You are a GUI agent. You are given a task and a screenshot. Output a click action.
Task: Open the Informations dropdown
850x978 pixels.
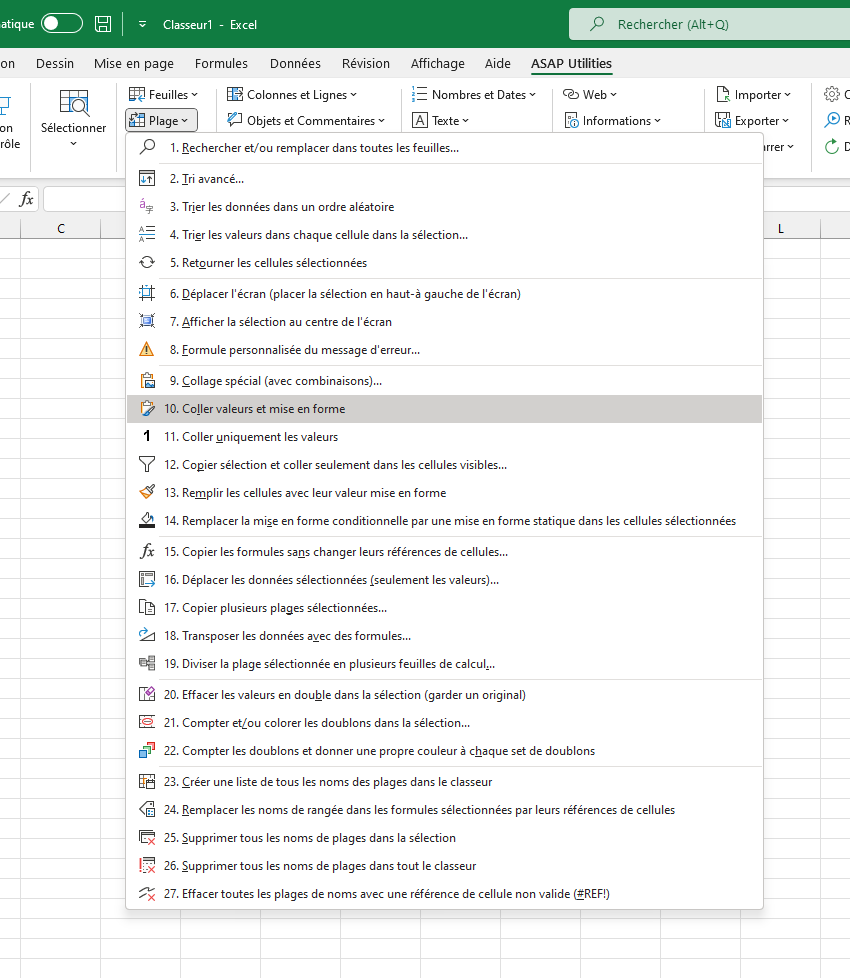[612, 120]
